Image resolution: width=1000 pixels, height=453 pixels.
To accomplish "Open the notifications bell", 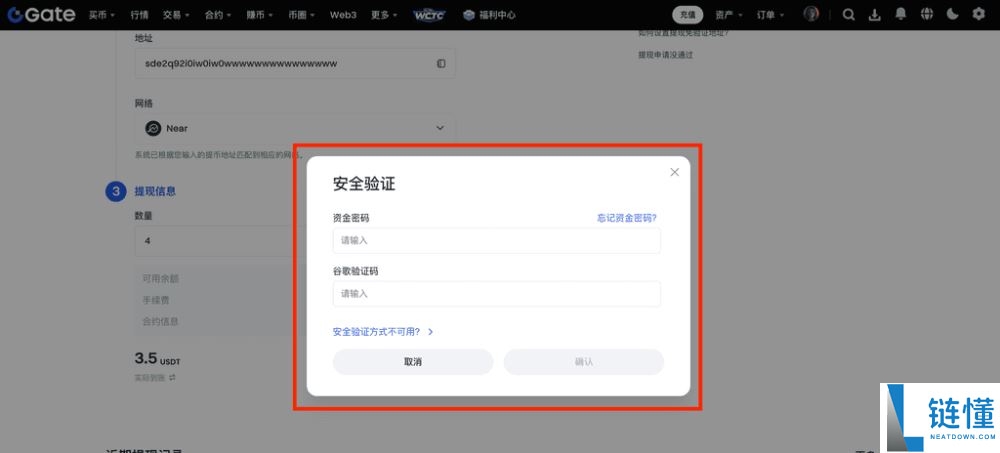I will 901,14.
